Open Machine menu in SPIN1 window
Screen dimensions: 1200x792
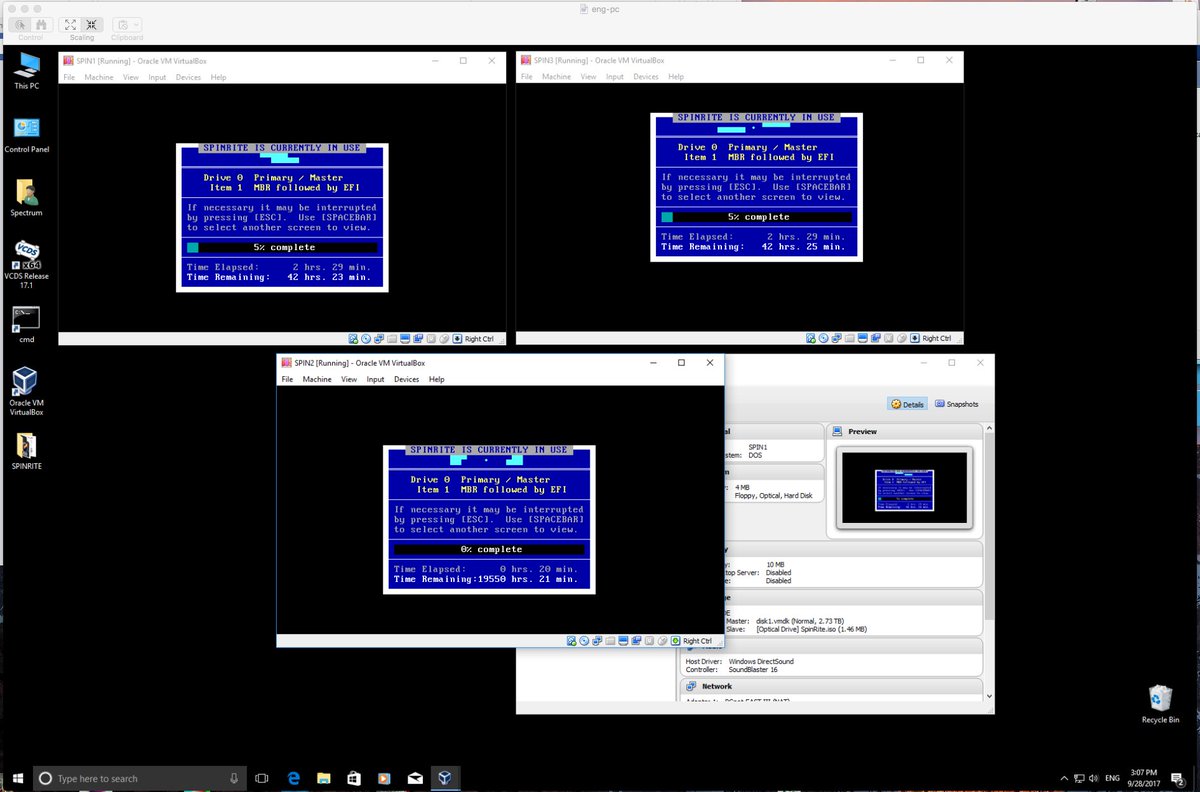tap(99, 77)
